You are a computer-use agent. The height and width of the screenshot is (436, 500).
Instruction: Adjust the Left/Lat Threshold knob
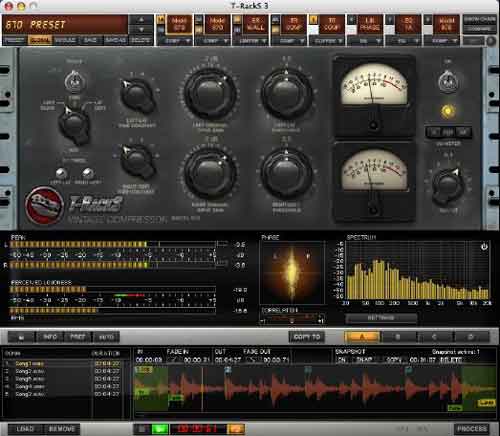(x=286, y=93)
